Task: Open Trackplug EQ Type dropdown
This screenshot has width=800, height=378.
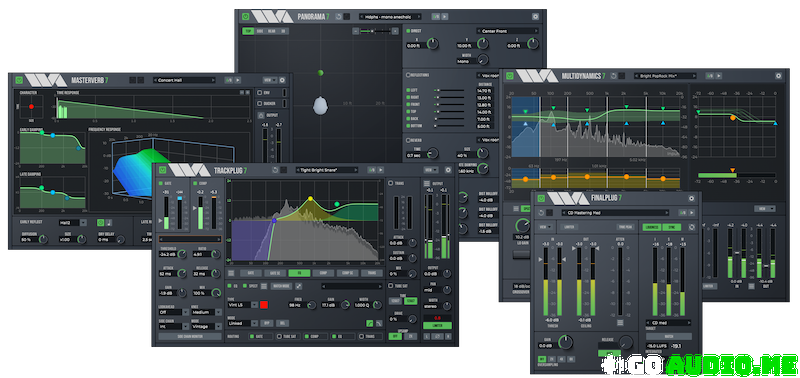Action: click(x=243, y=305)
